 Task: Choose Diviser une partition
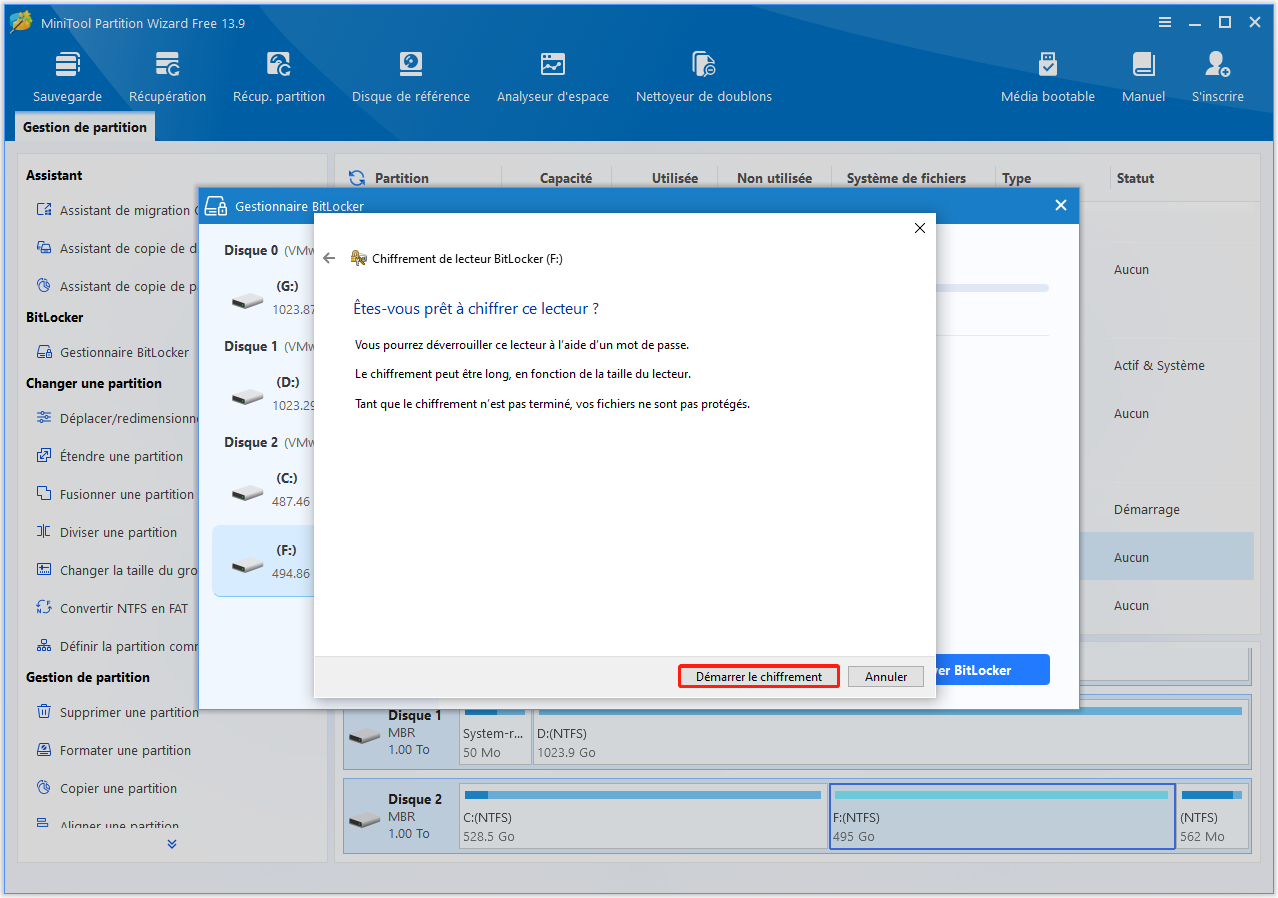coord(107,532)
